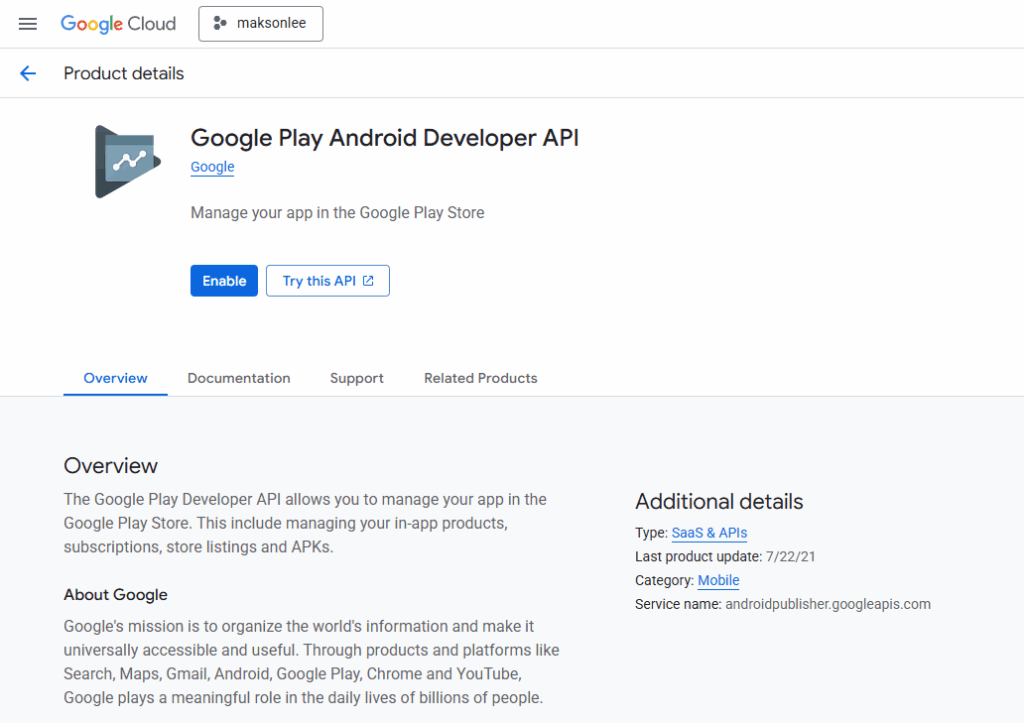This screenshot has height=723, width=1024.
Task: Click the Google Play API product logo
Action: pos(128,161)
